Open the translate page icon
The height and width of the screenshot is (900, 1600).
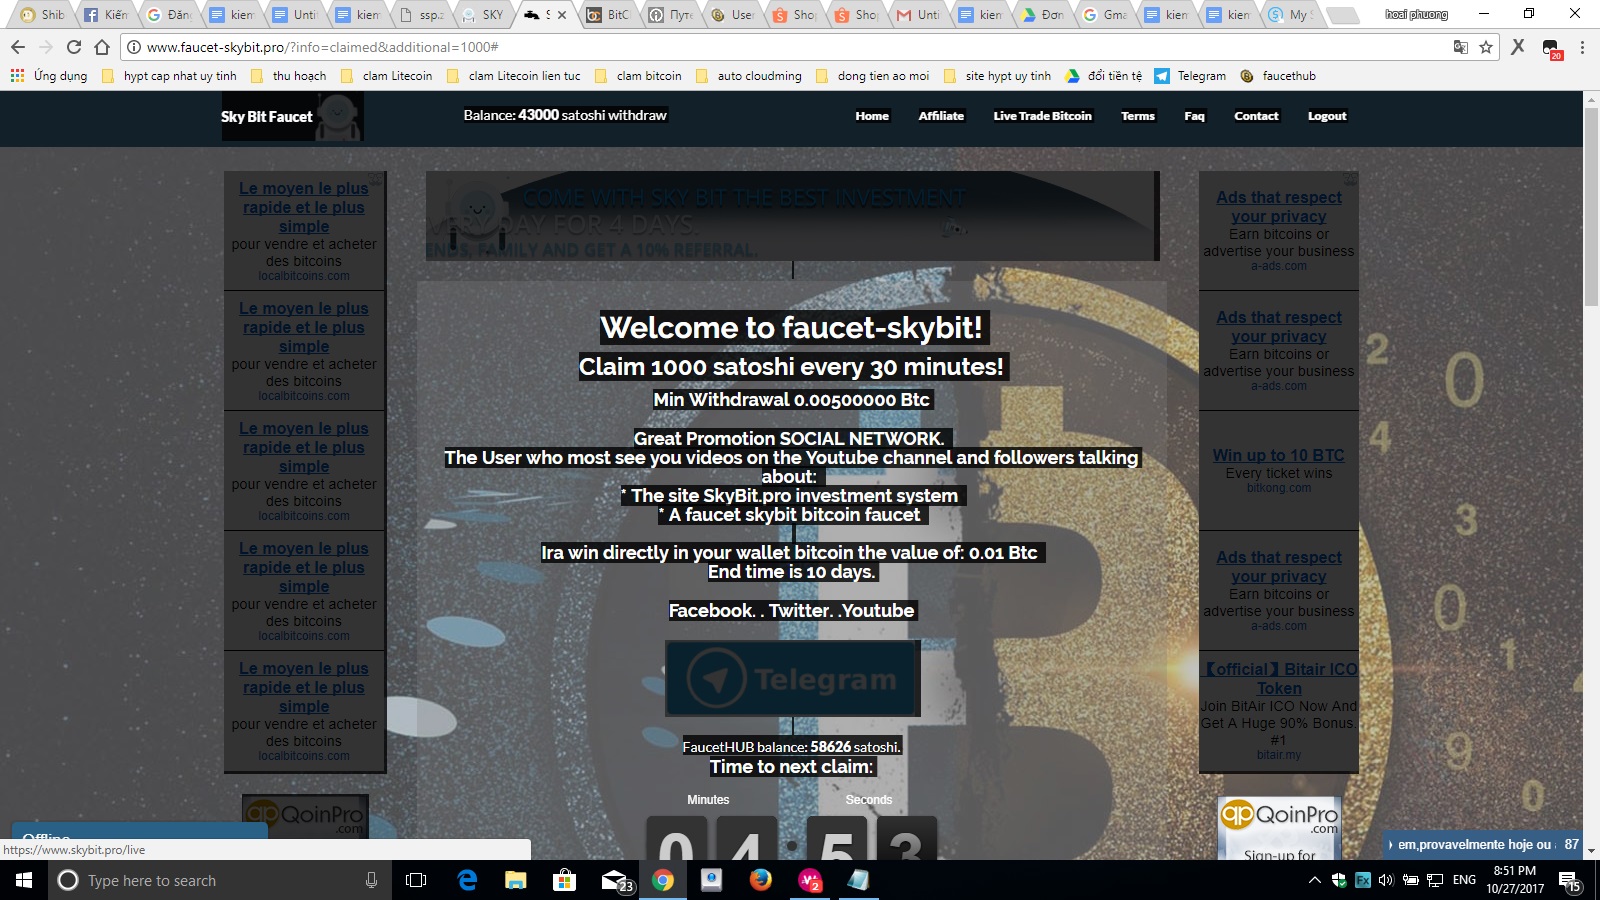click(1461, 47)
